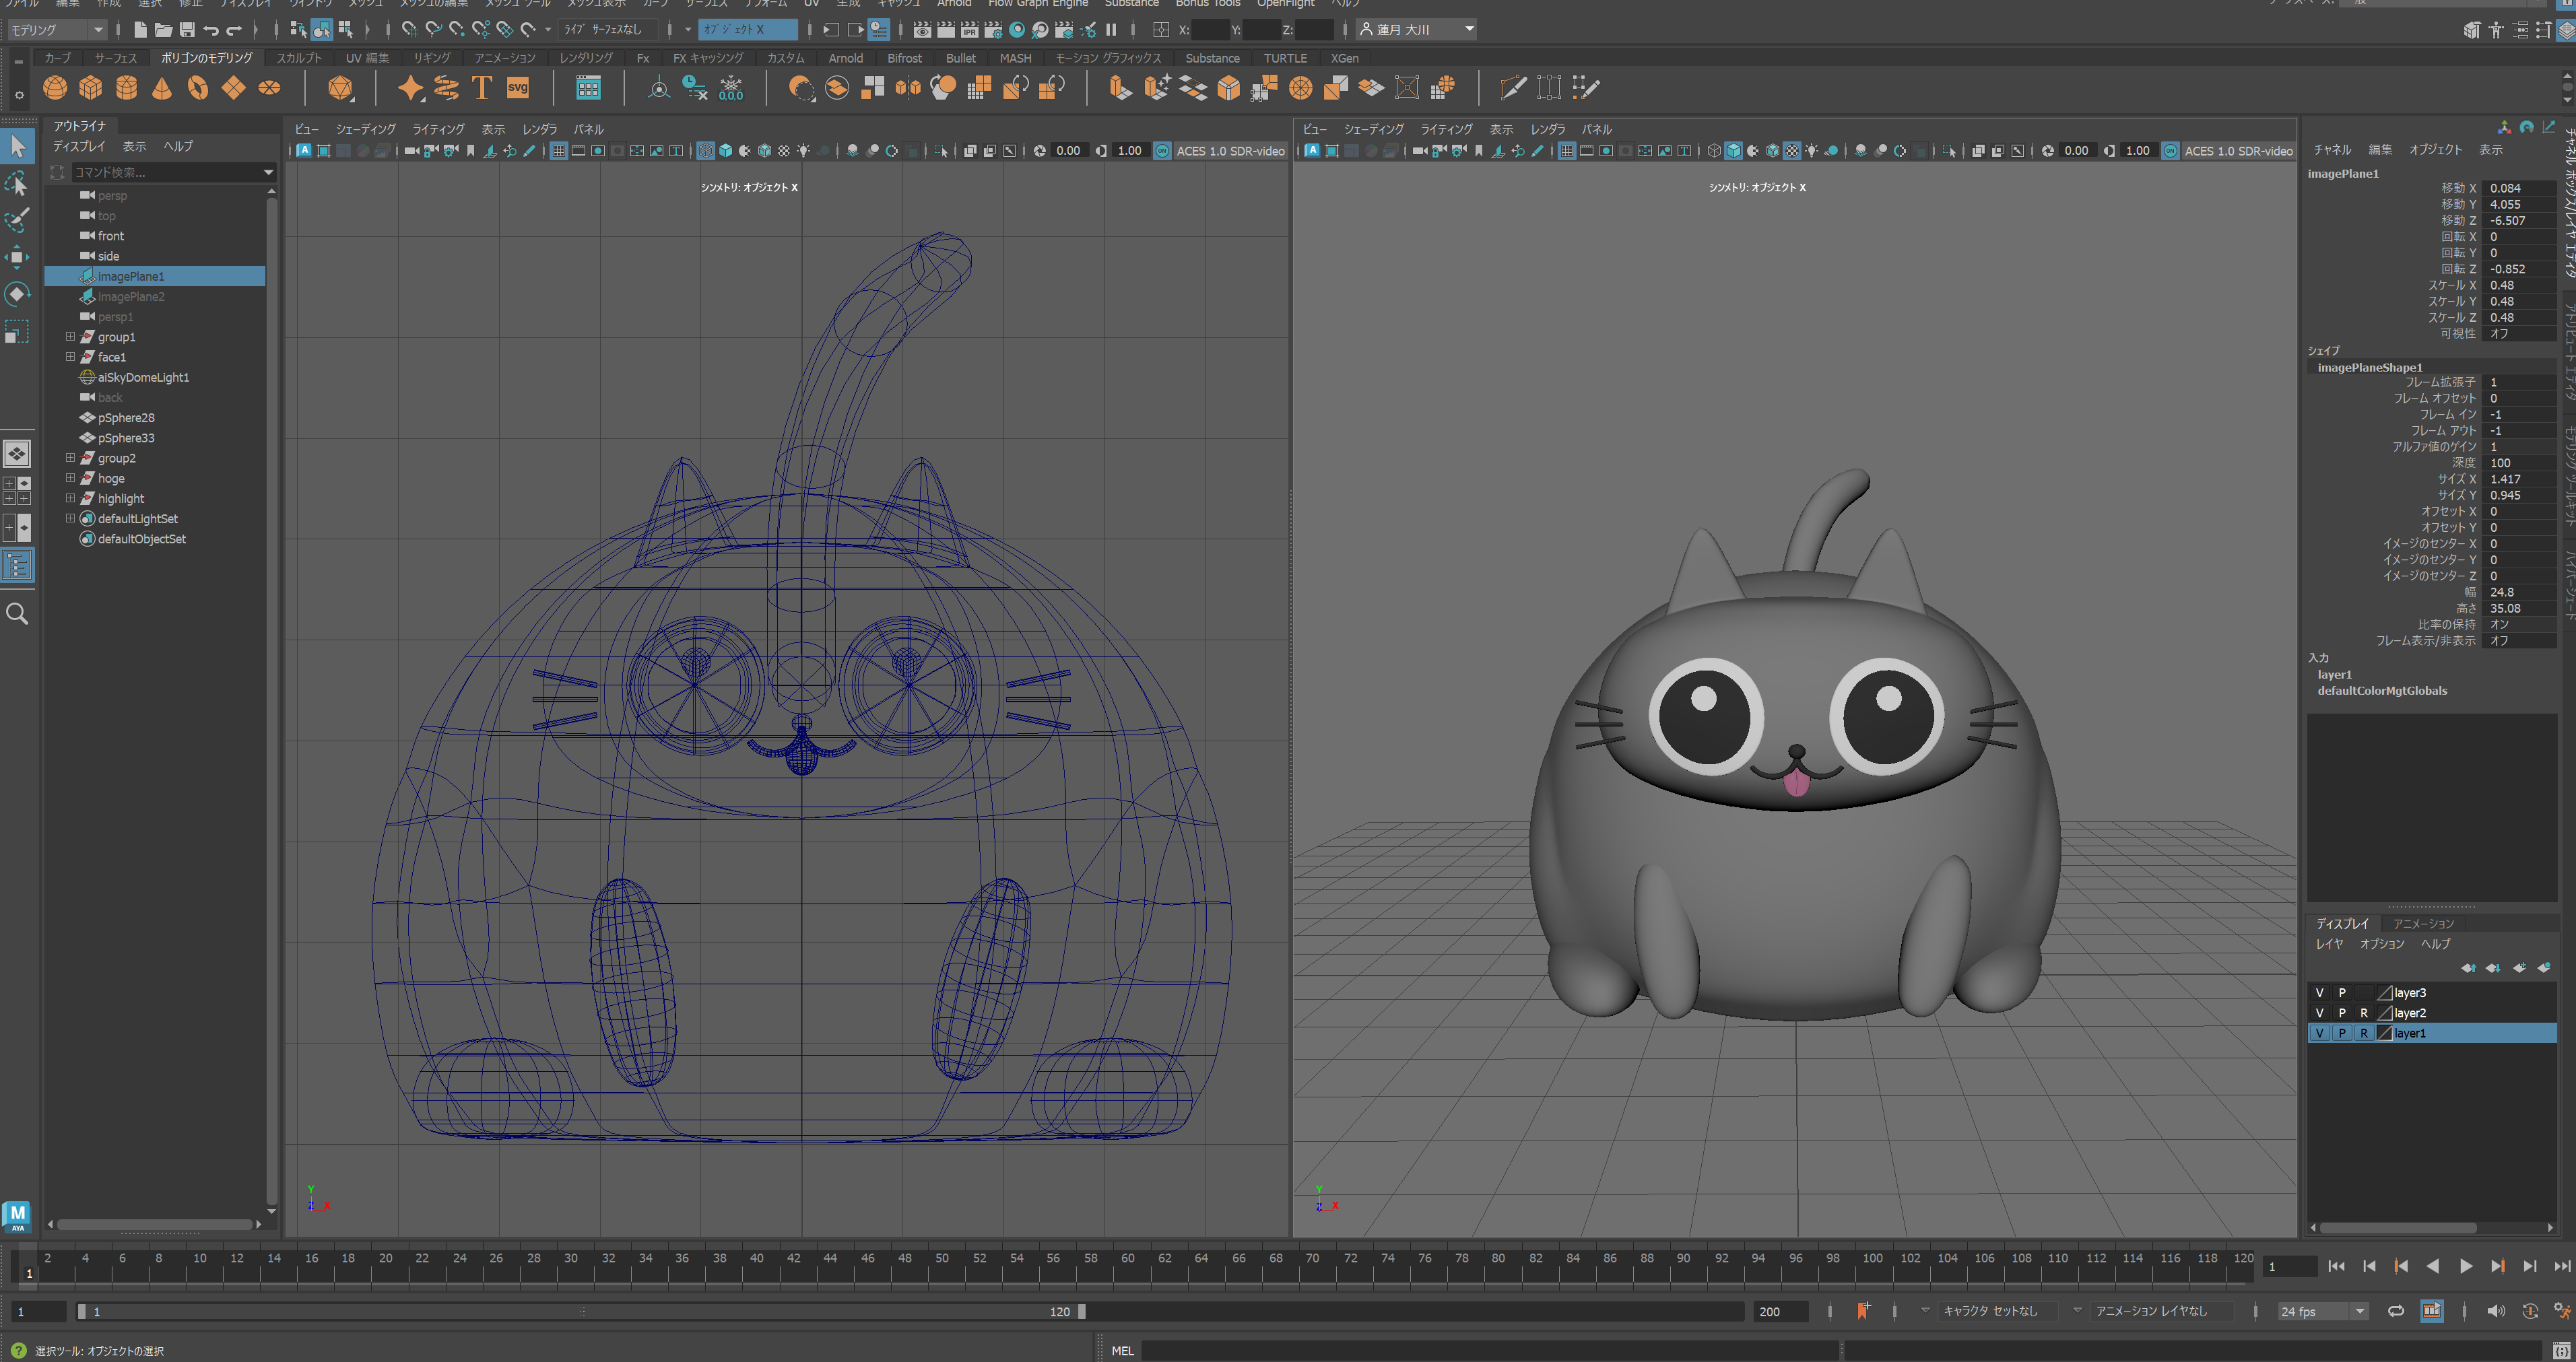Open the シェーディング menu in left viewport
2576x1362 pixels.
[x=365, y=129]
